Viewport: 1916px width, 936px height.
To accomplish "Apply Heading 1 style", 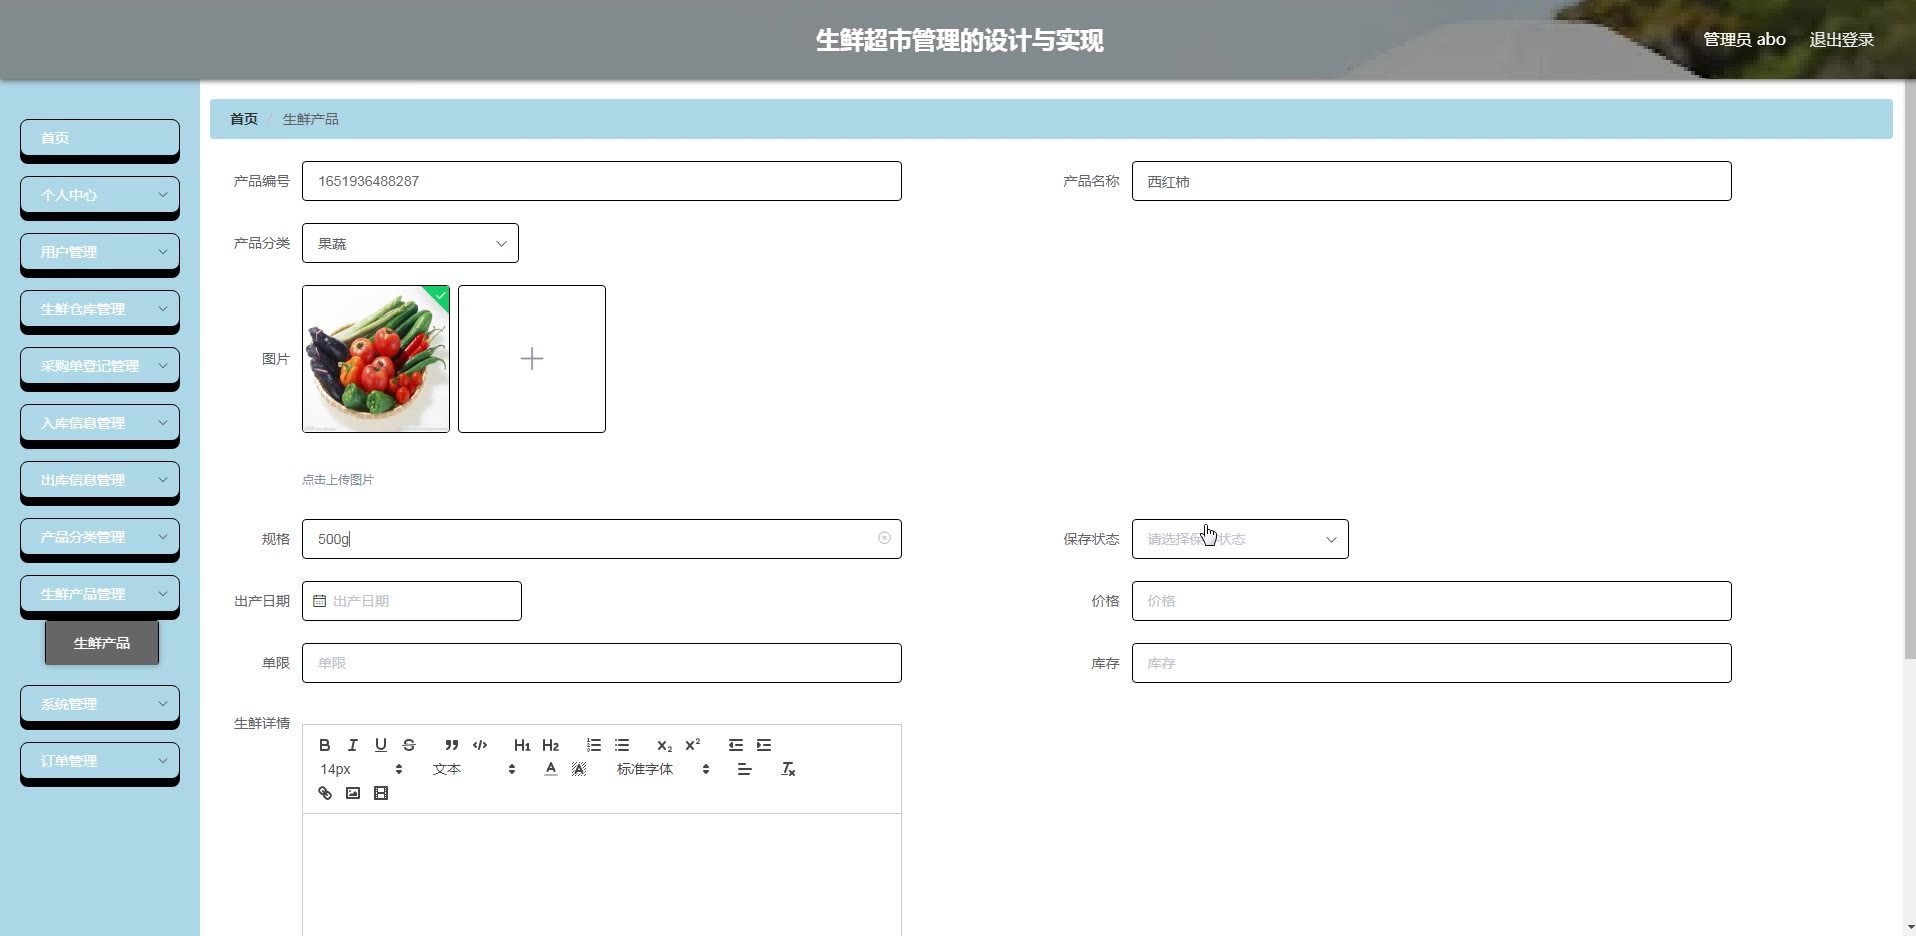I will (522, 745).
